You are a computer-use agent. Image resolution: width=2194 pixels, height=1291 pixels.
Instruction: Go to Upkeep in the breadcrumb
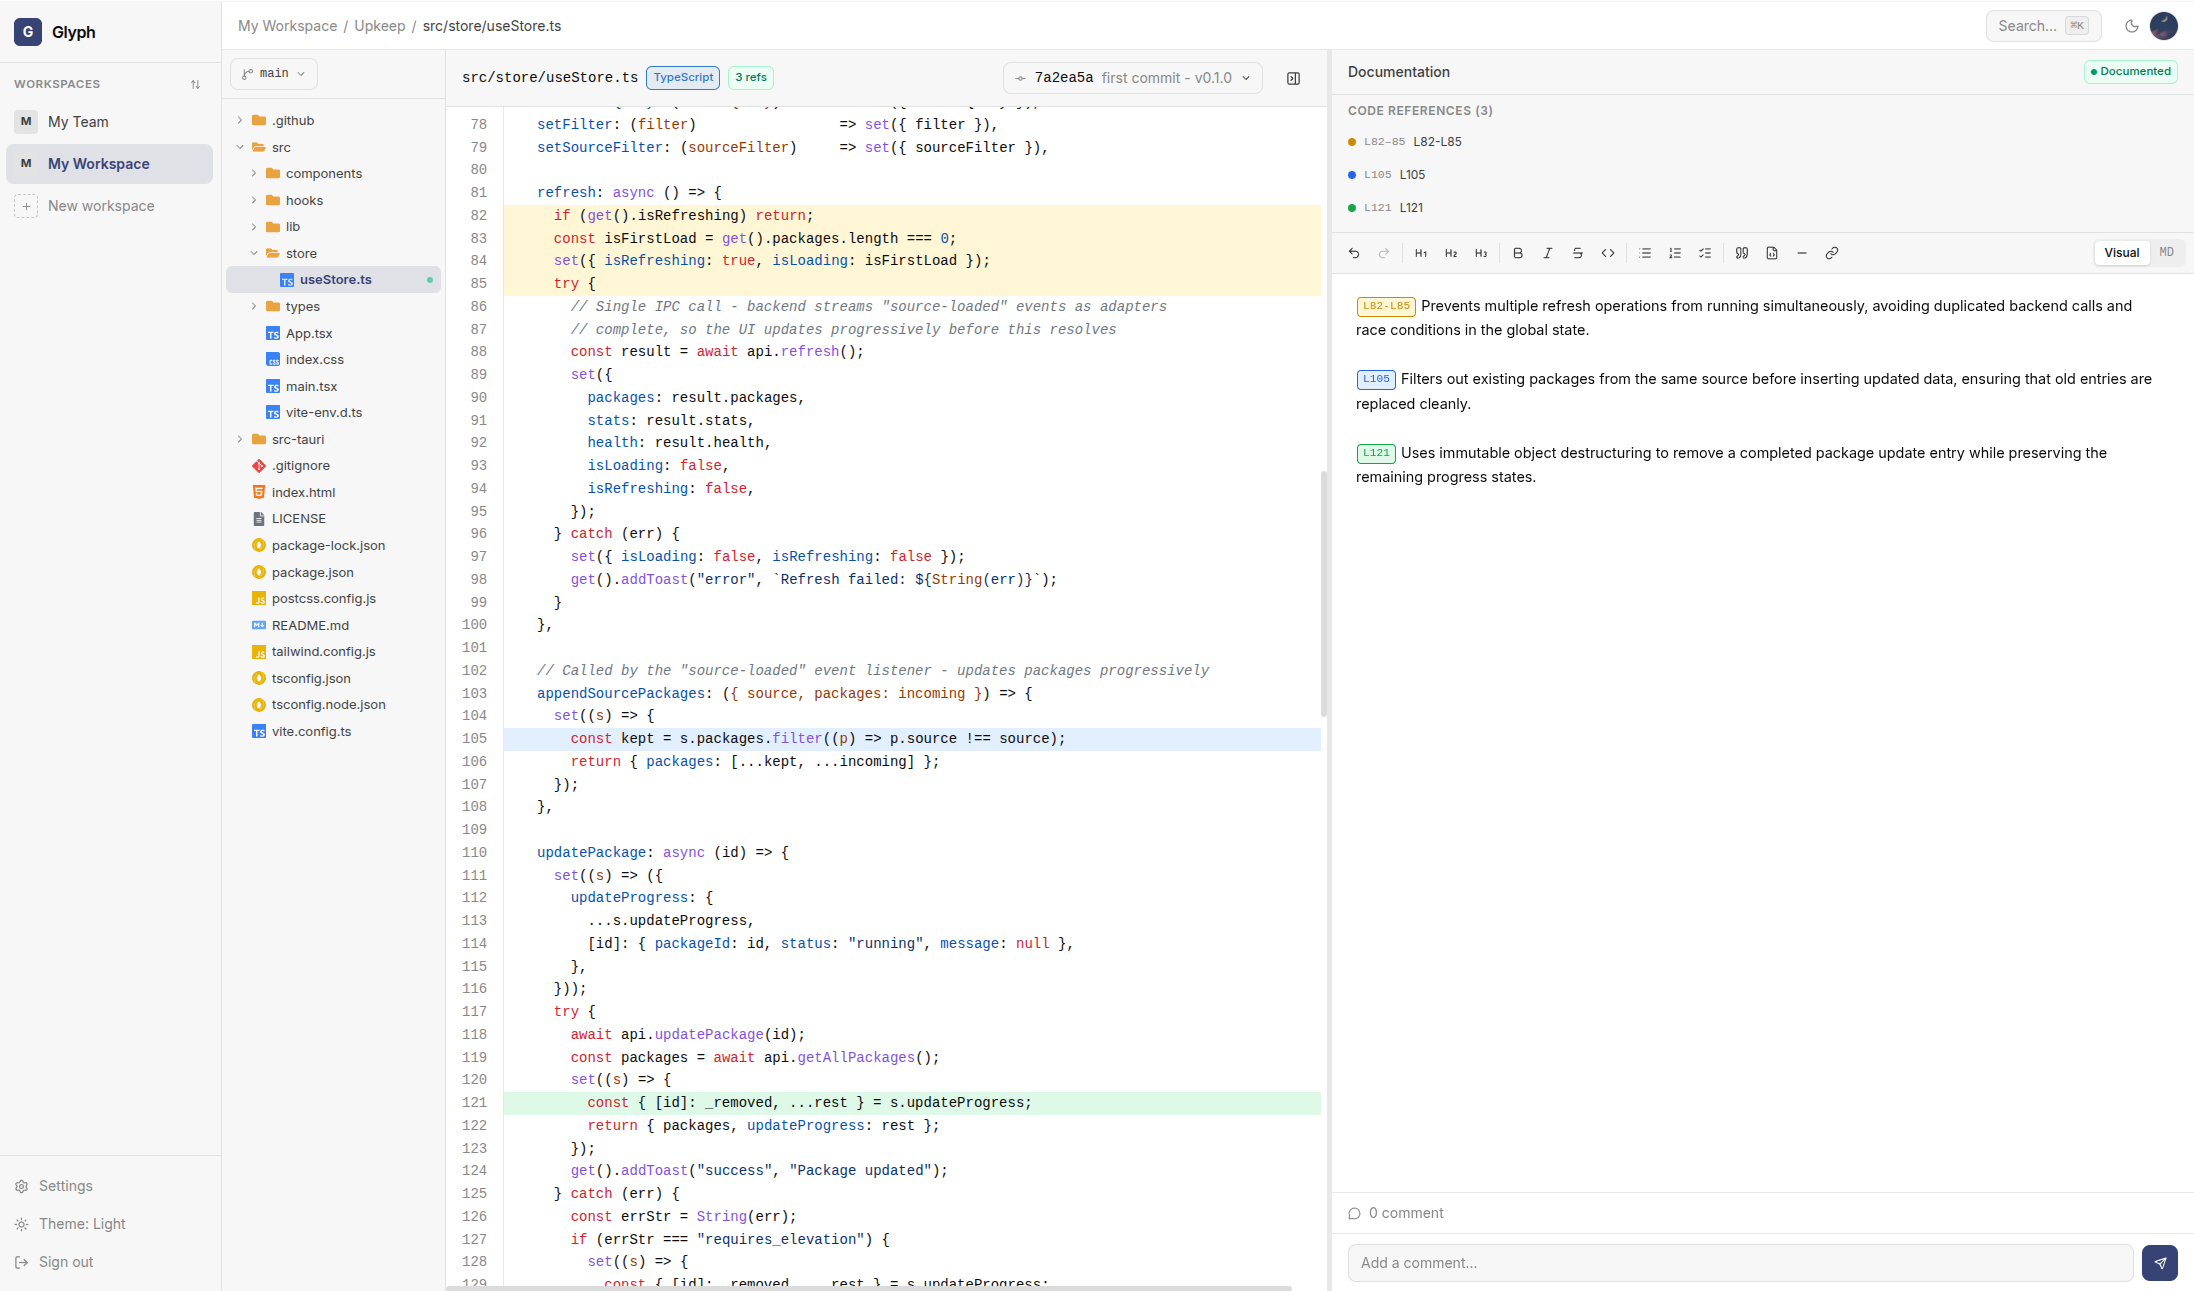(380, 26)
